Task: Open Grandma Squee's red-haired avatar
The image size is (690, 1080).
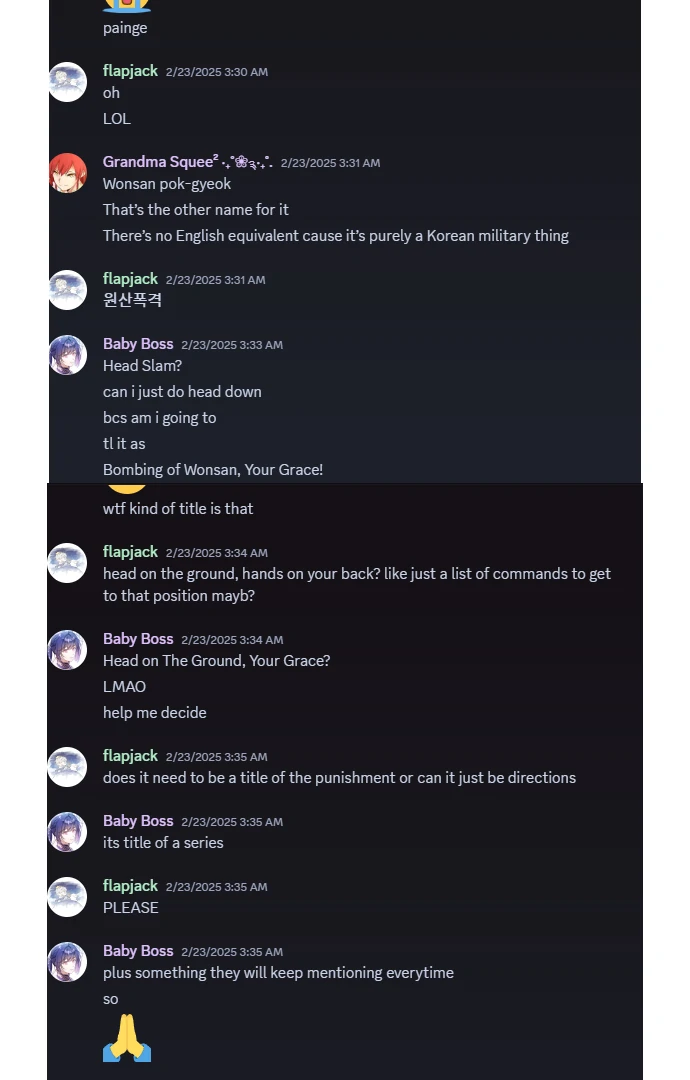Action: [68, 173]
